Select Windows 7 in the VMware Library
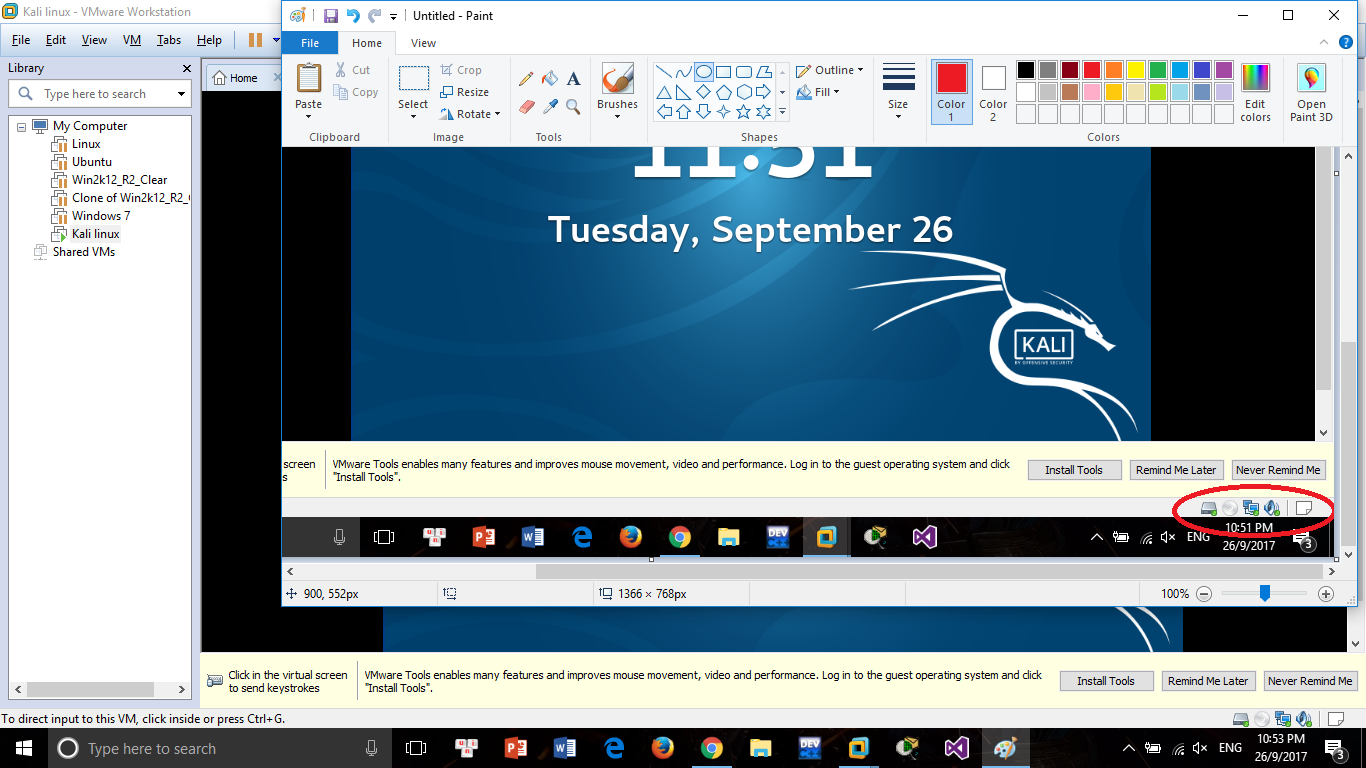 click(100, 216)
